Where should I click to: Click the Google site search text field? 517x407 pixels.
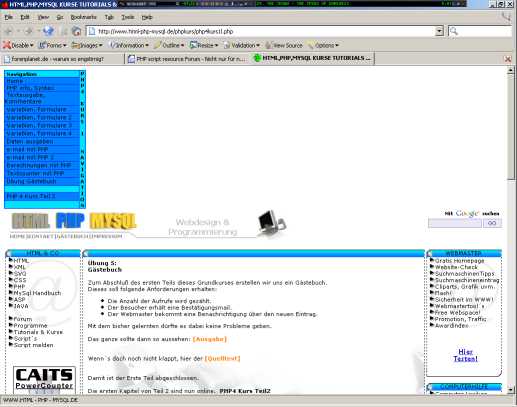click(x=455, y=223)
